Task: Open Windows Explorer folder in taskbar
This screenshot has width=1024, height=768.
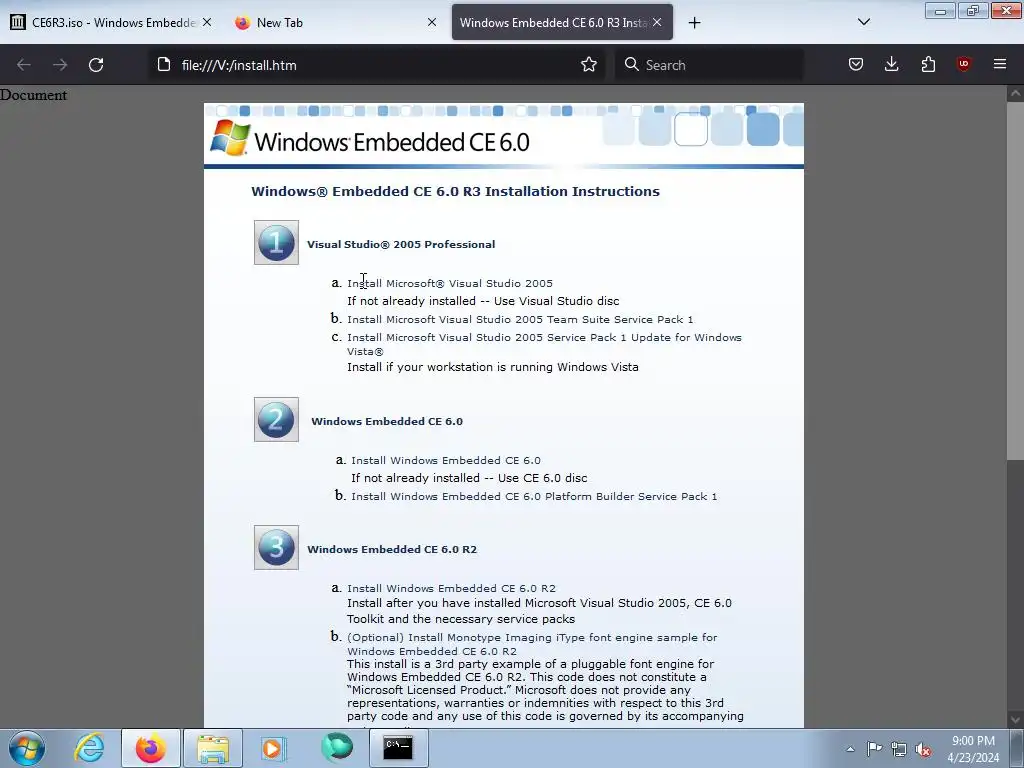Action: coord(213,748)
